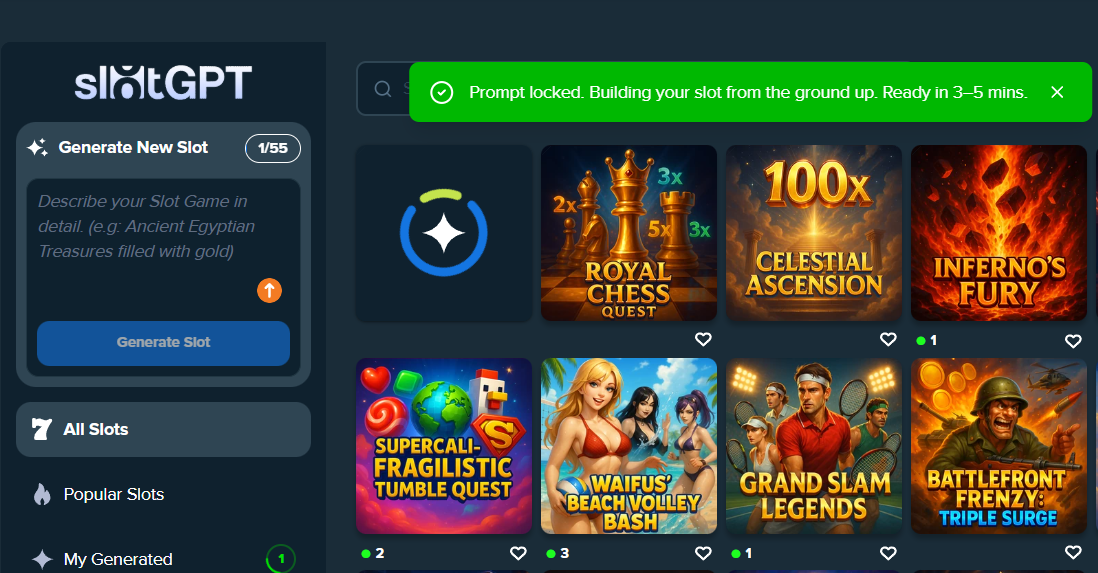Click the star icon next to My Generated
Viewport: 1098px width, 573px height.
(42, 559)
